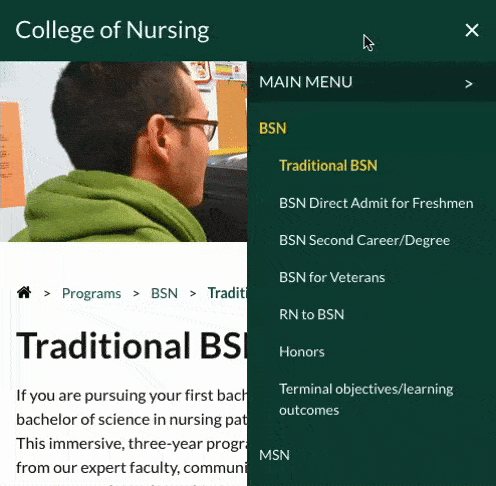Click BSN breadcrumb link
Viewport: 496px width, 486px height.
(164, 293)
